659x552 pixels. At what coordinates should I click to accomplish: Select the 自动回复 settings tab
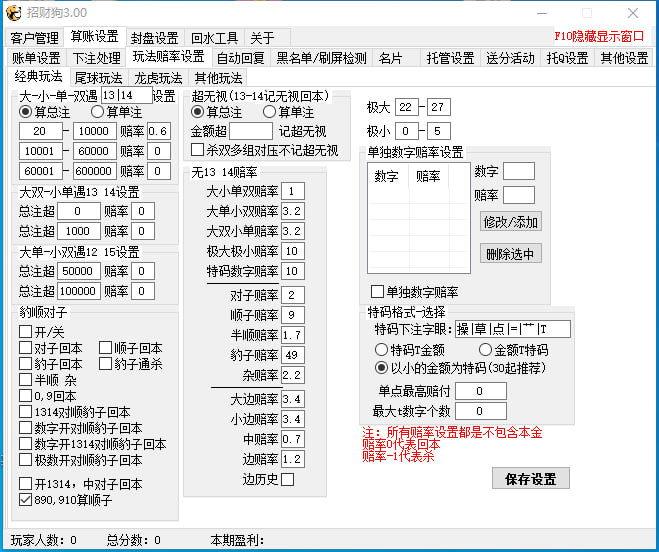tap(241, 58)
